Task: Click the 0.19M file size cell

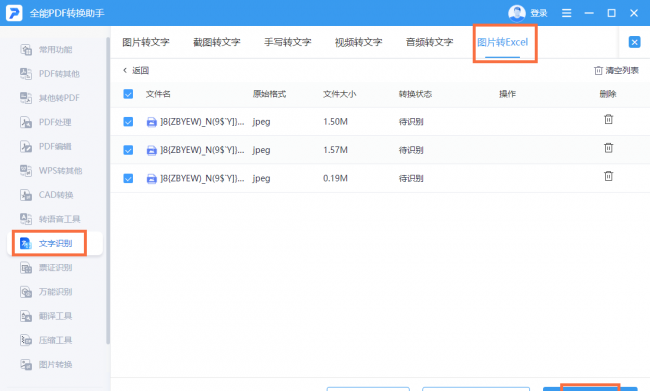Action: tap(335, 179)
